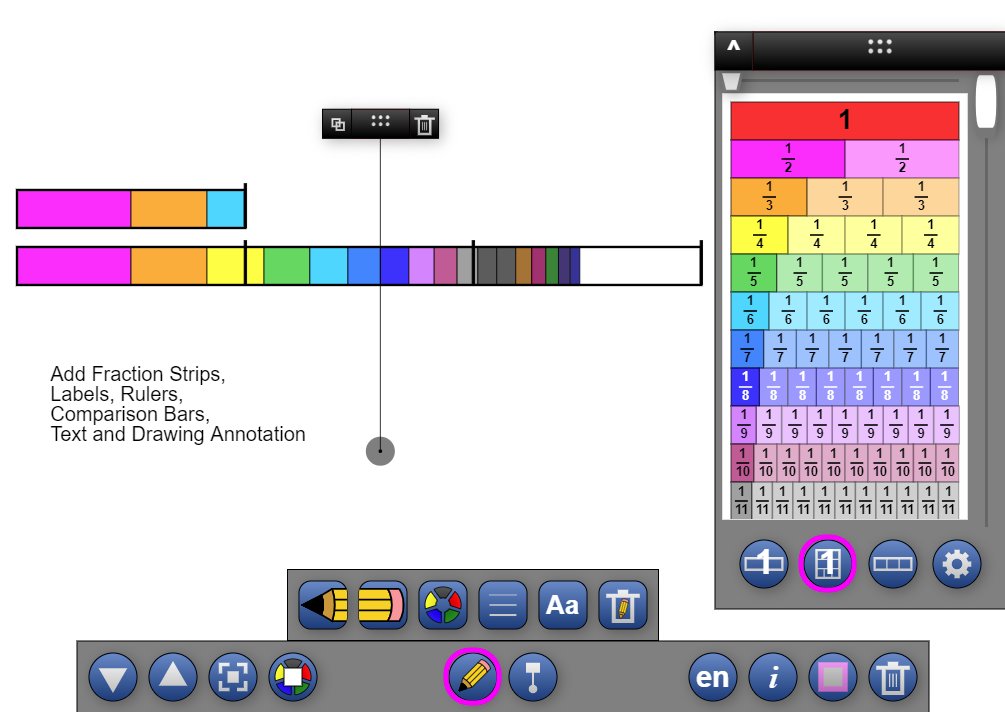
Task: Open the information button
Action: [773, 677]
